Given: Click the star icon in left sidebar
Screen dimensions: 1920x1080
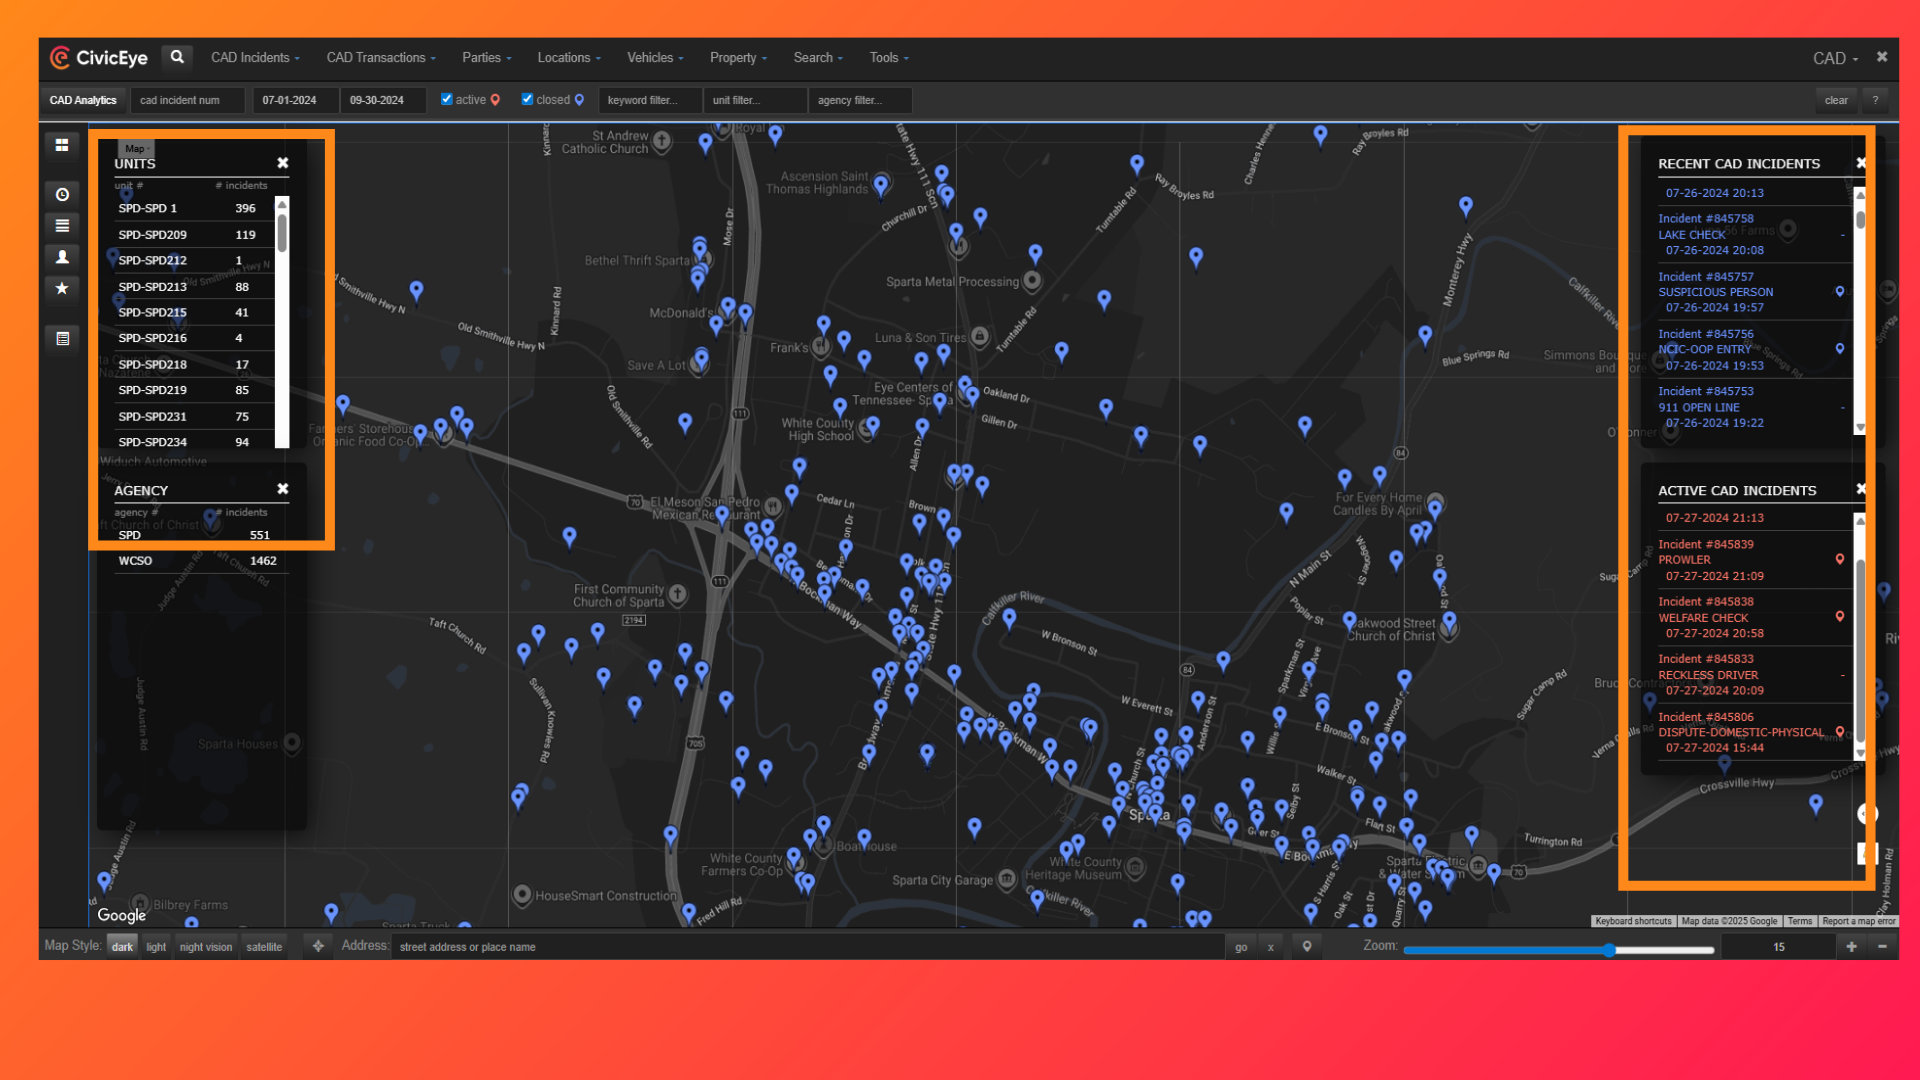Looking at the screenshot, I should (62, 288).
